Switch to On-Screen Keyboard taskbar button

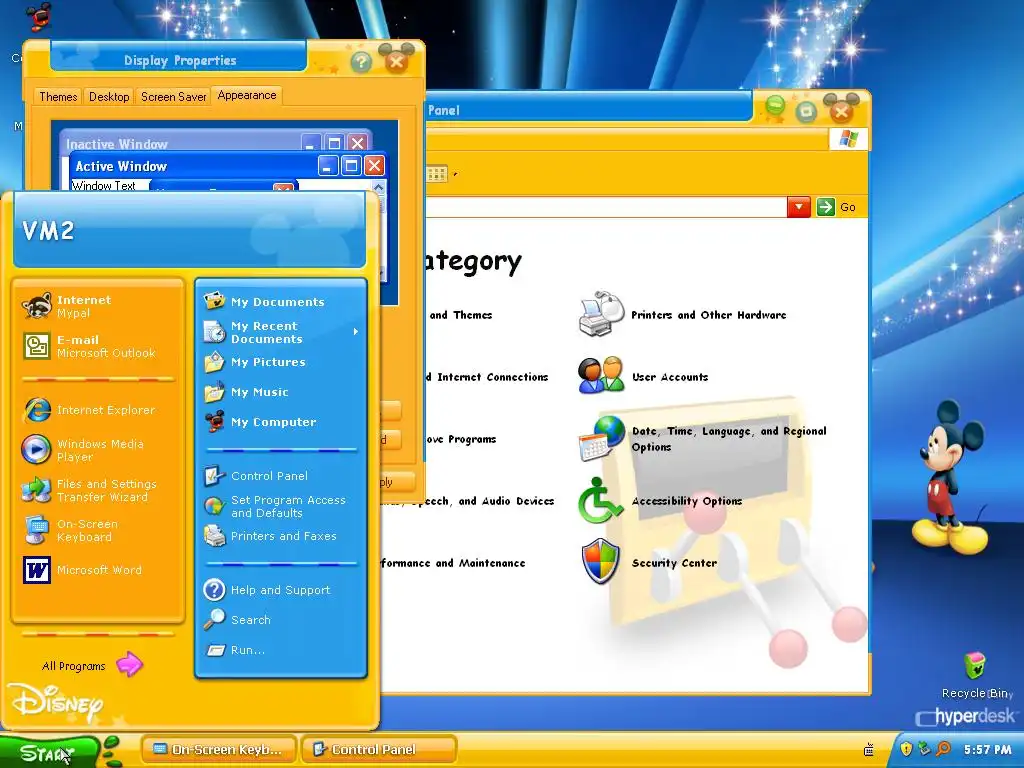218,750
